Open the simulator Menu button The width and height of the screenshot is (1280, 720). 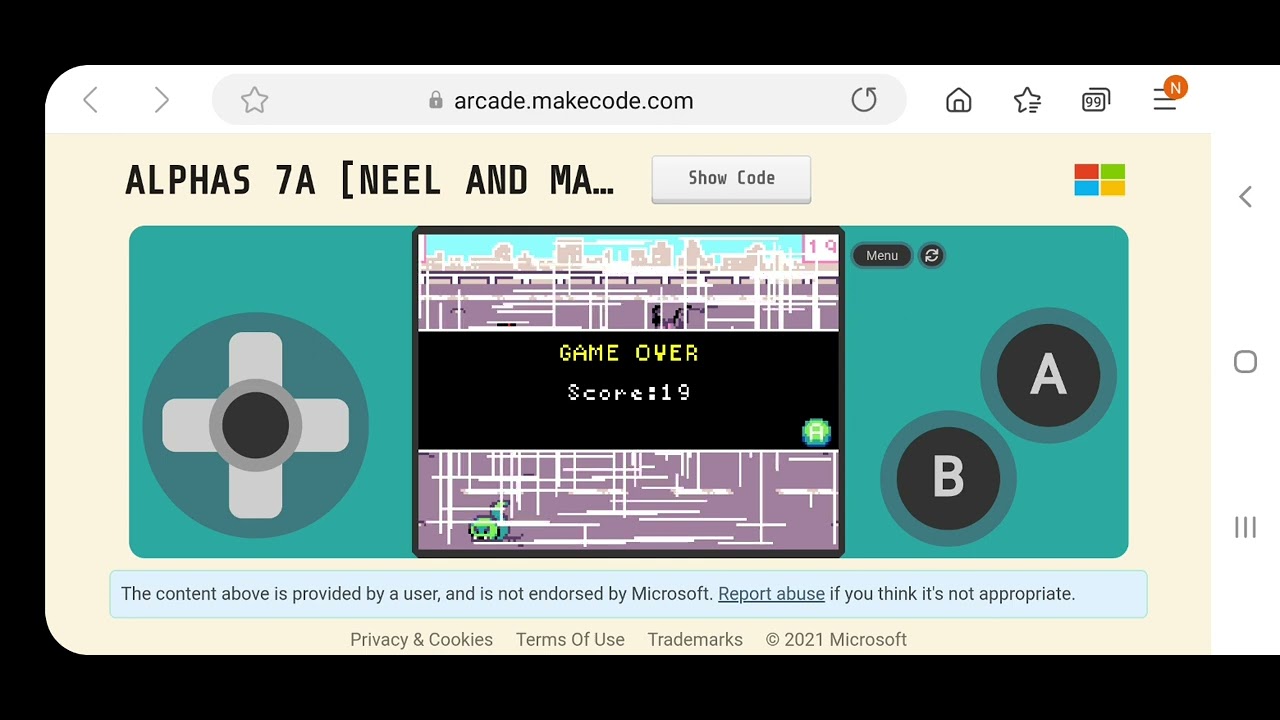[x=882, y=256]
